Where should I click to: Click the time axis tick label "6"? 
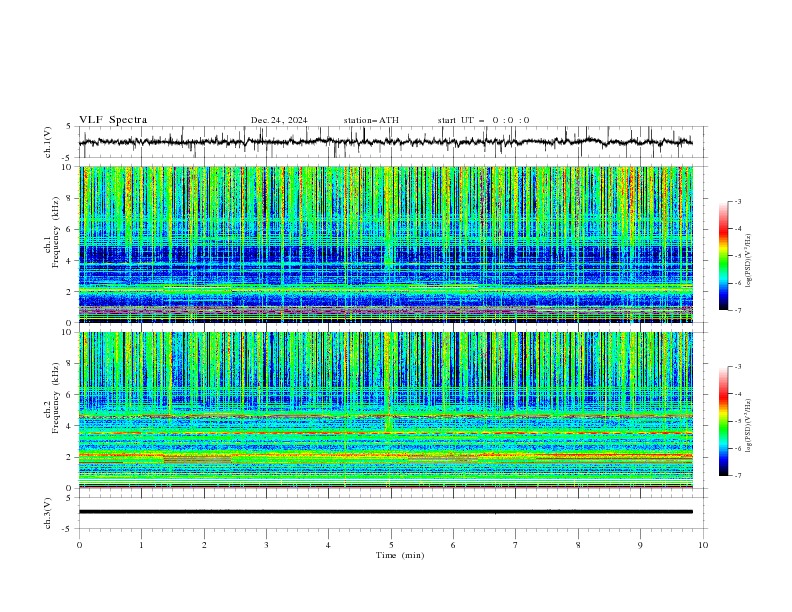(x=453, y=545)
